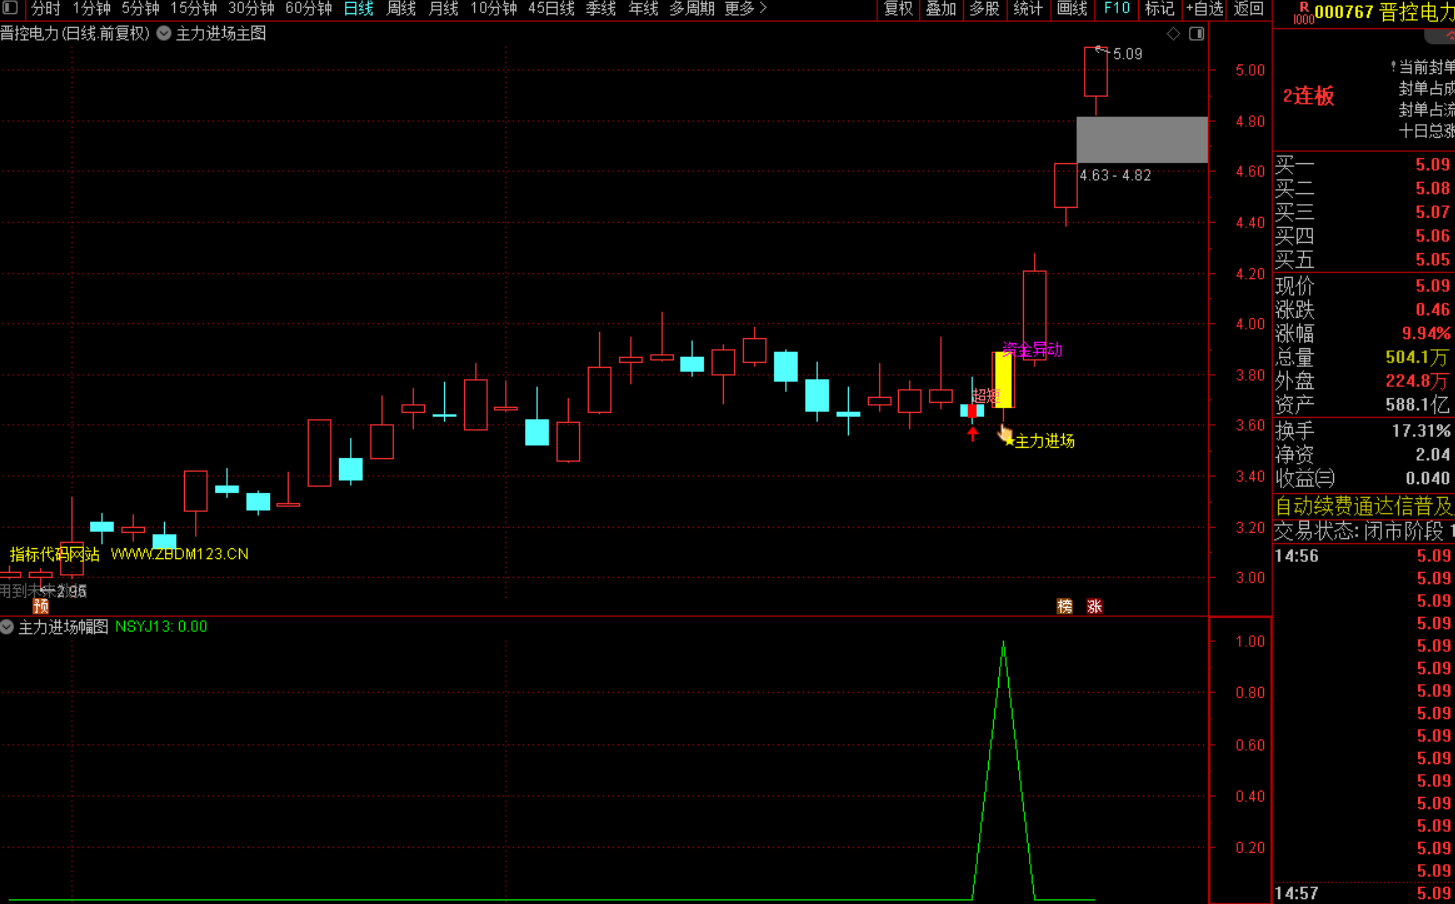The image size is (1455, 904).
Task: Click the gray 4.63 - 4.82 gap zone
Action: [x=1141, y=140]
